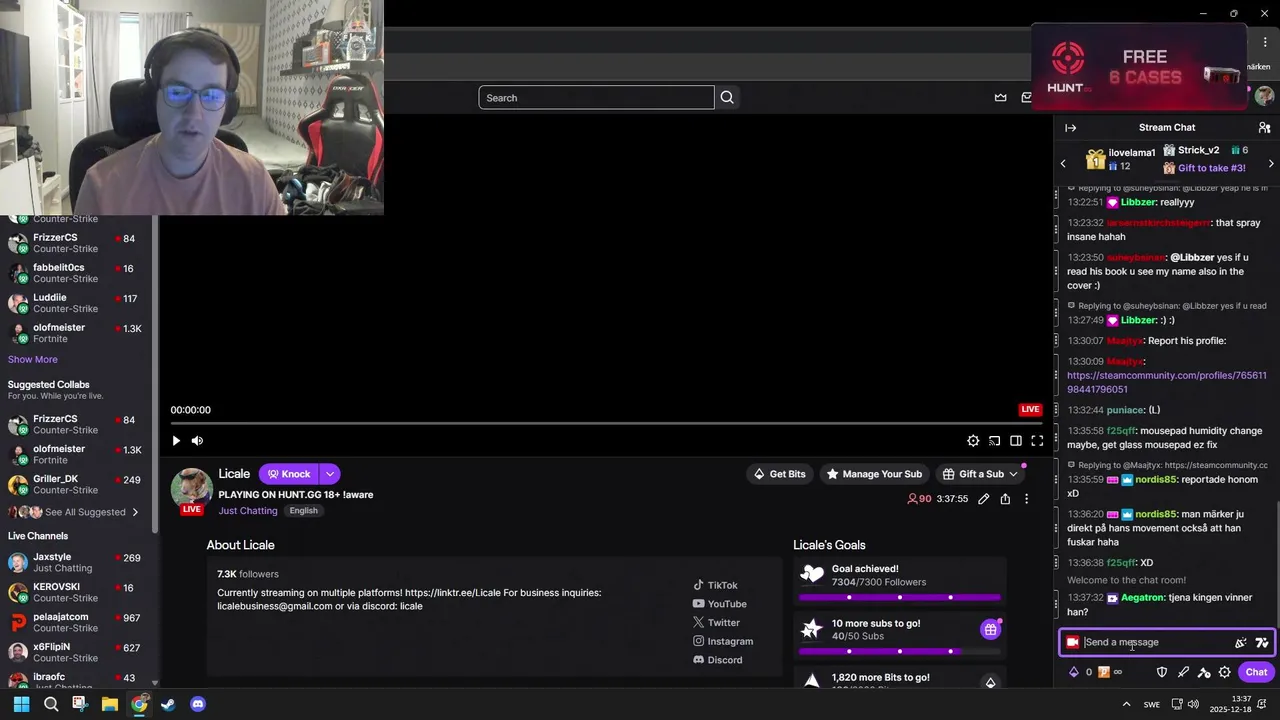The height and width of the screenshot is (720, 1280).
Task: Open the Windows Start menu
Action: point(21,704)
